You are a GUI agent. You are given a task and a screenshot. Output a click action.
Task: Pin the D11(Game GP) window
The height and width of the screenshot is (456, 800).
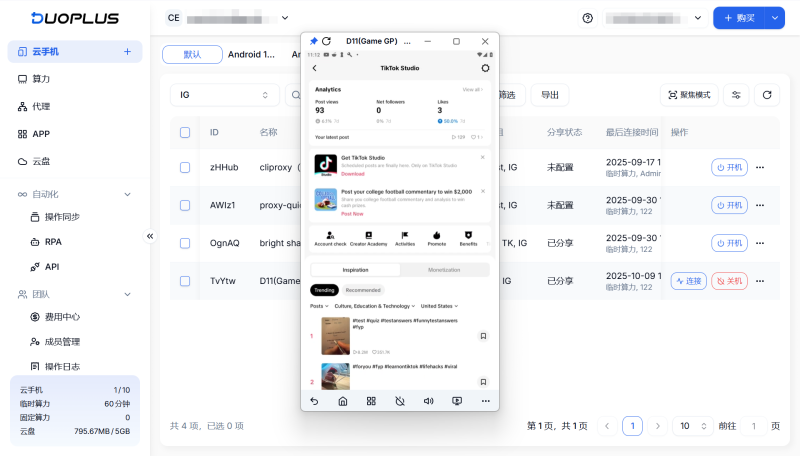313,41
